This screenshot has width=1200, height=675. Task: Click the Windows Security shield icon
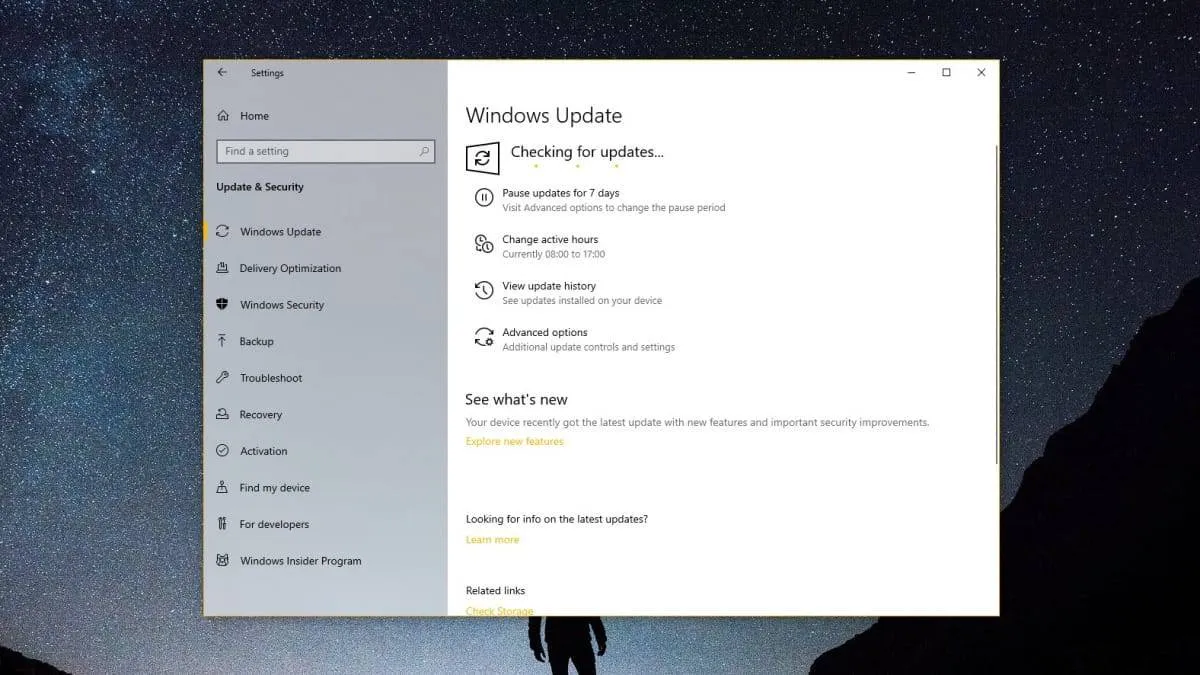click(x=224, y=305)
